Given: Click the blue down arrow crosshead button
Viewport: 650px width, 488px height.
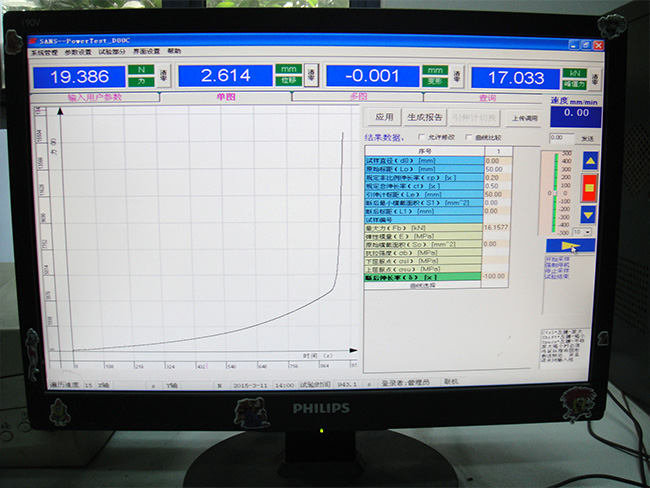Looking at the screenshot, I should point(589,213).
